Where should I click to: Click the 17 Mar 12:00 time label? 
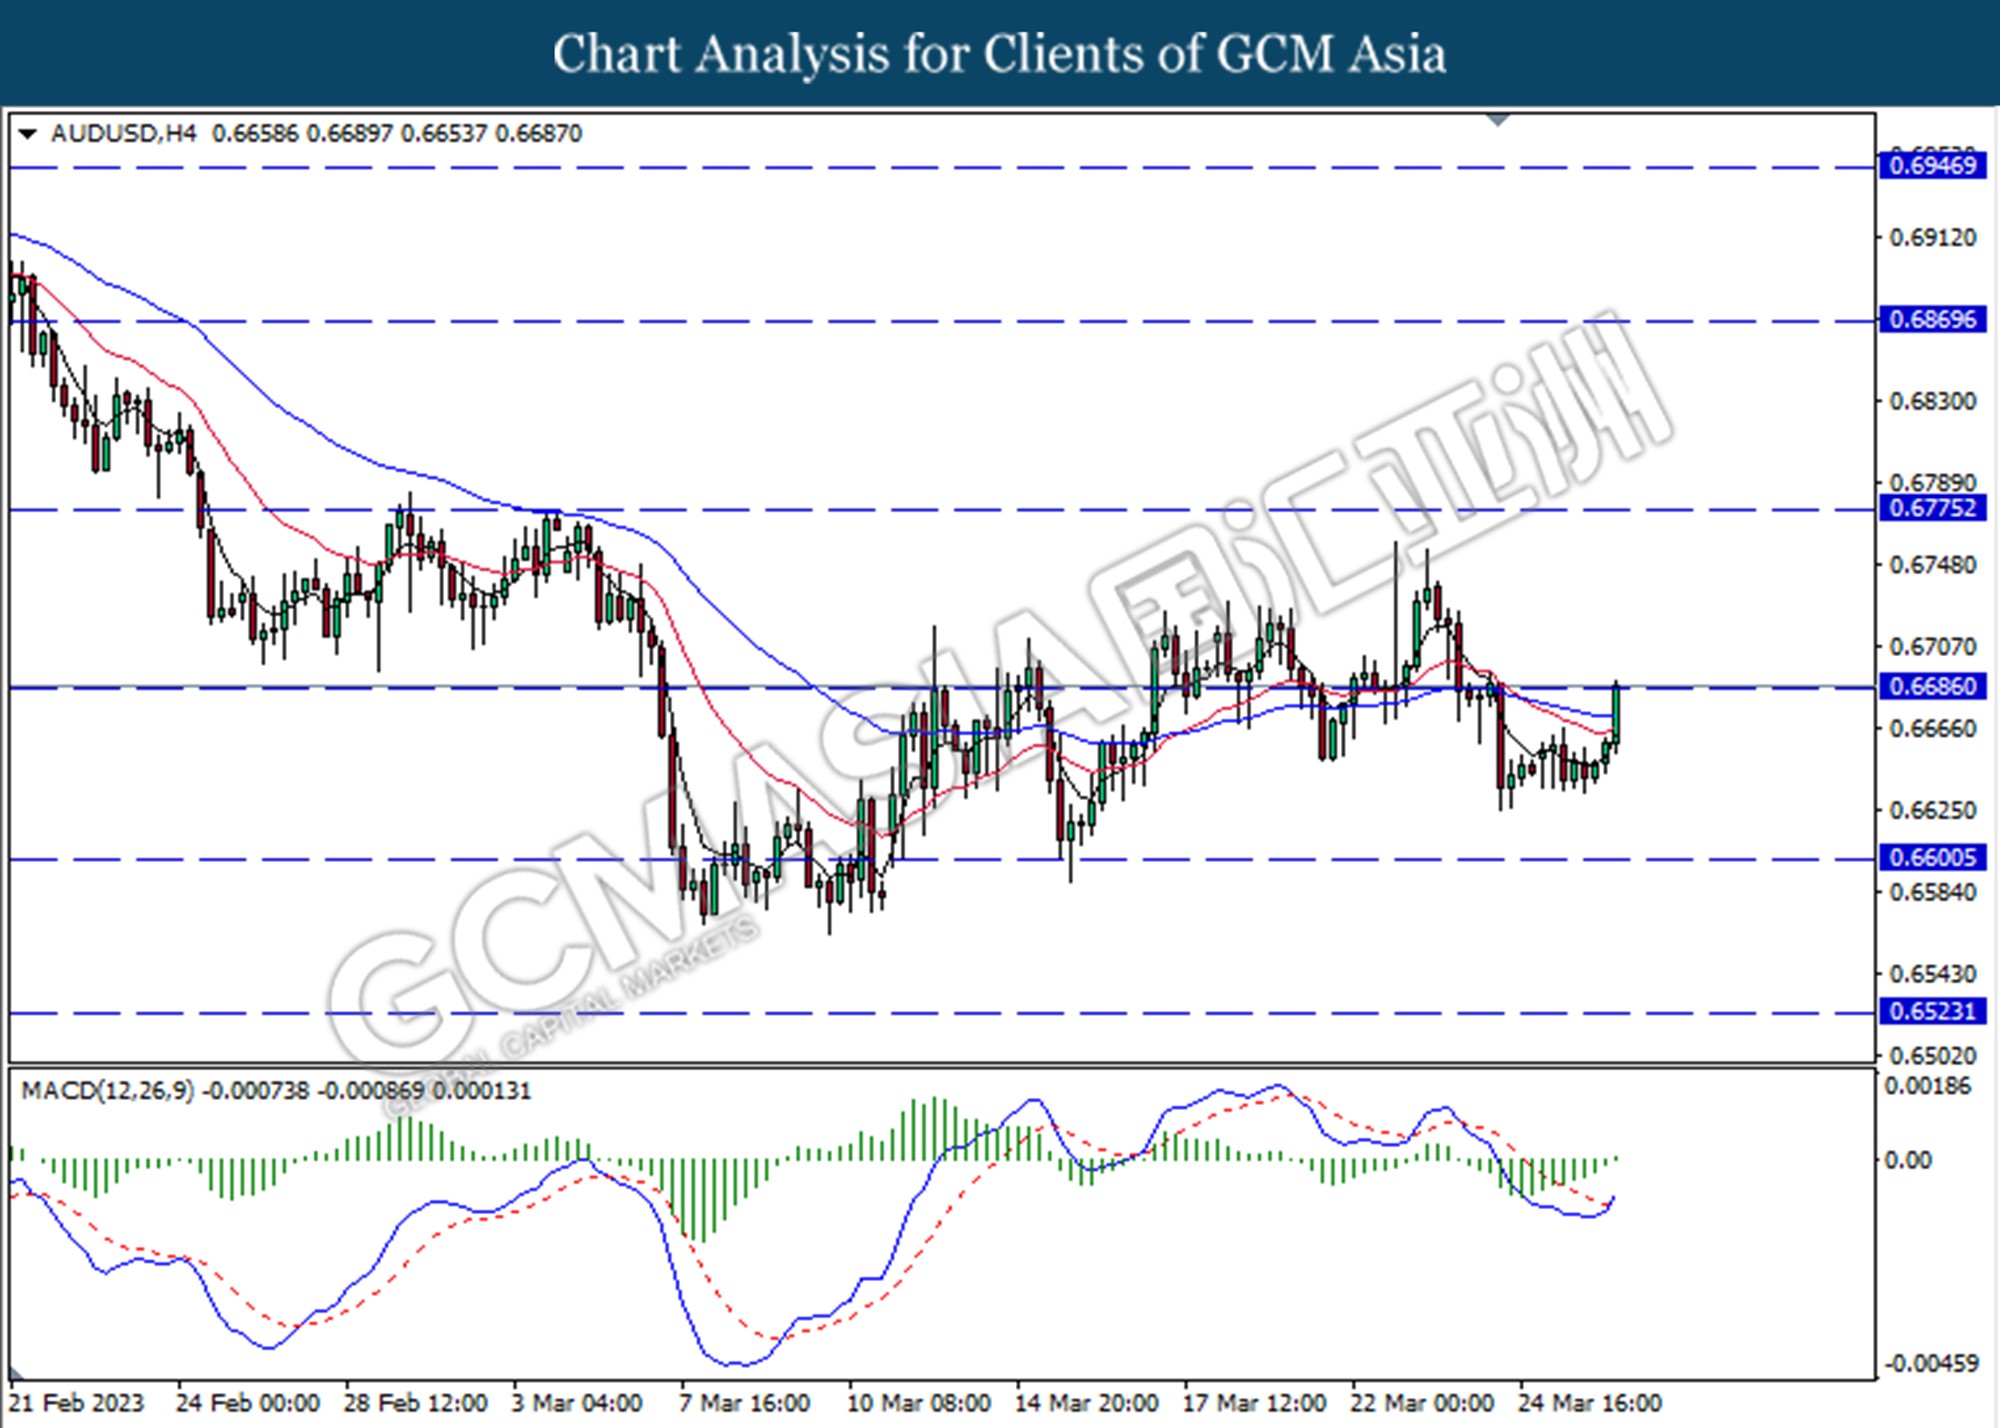1254,1403
